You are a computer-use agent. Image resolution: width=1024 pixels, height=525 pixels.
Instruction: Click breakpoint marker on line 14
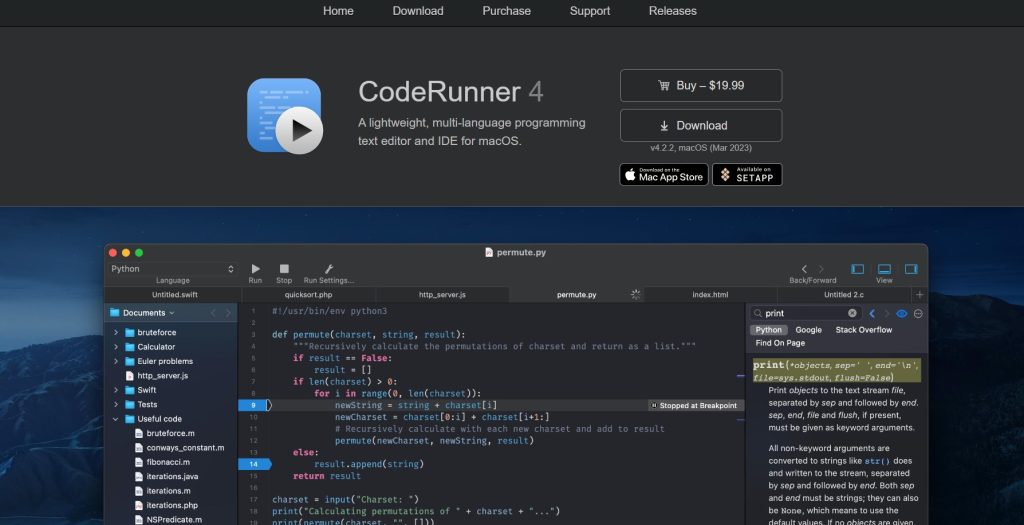tap(254, 464)
